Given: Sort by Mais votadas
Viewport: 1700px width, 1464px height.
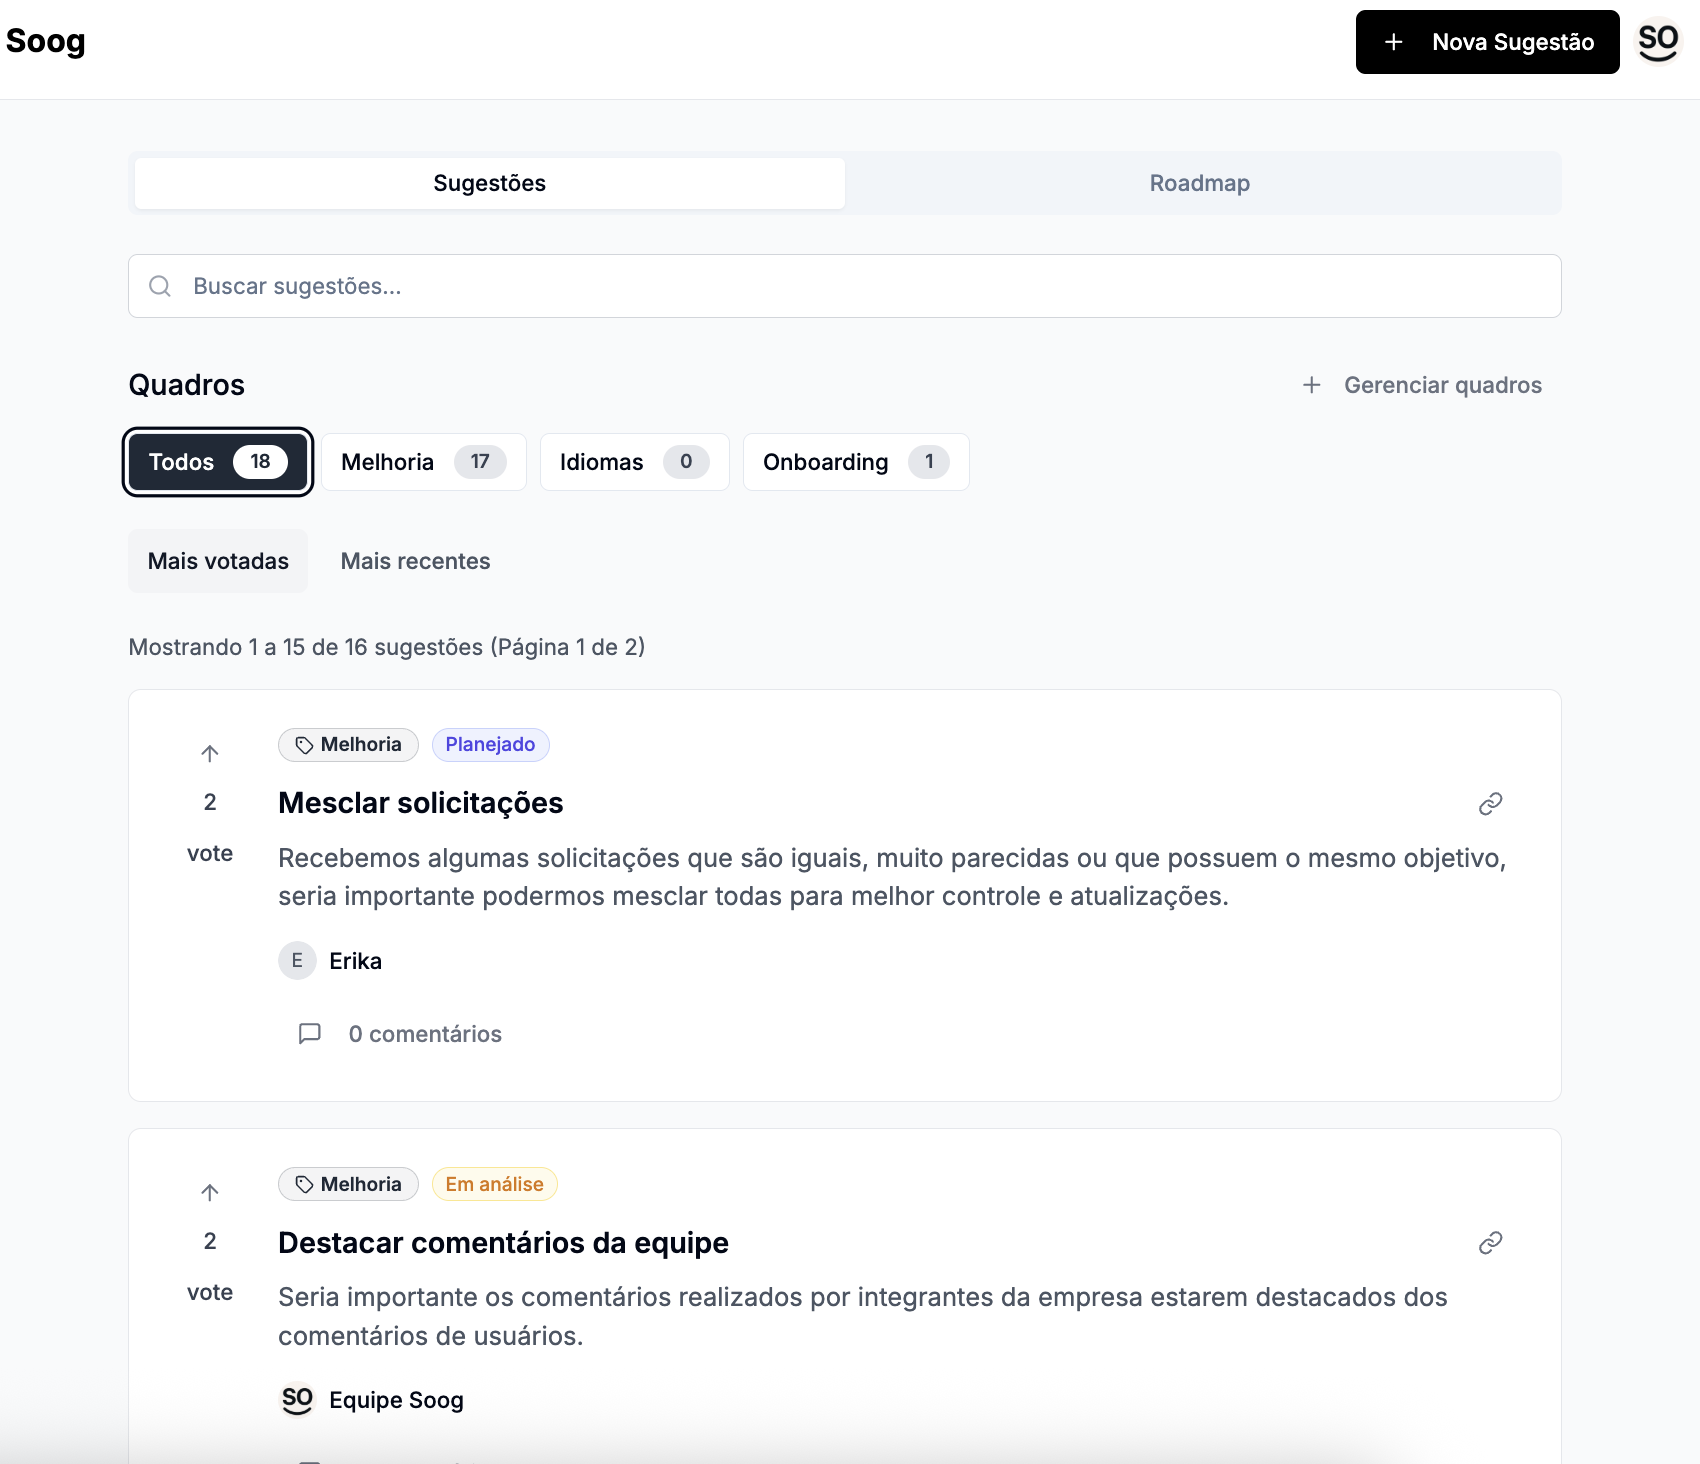Looking at the screenshot, I should 218,561.
